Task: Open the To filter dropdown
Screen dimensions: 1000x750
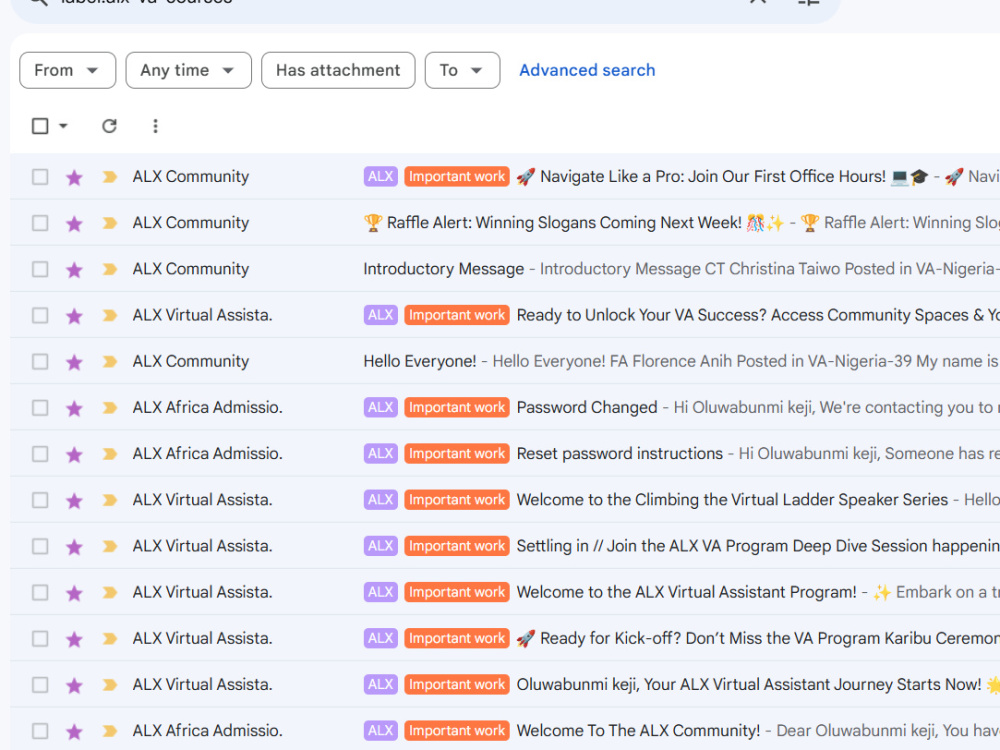Action: 462,70
